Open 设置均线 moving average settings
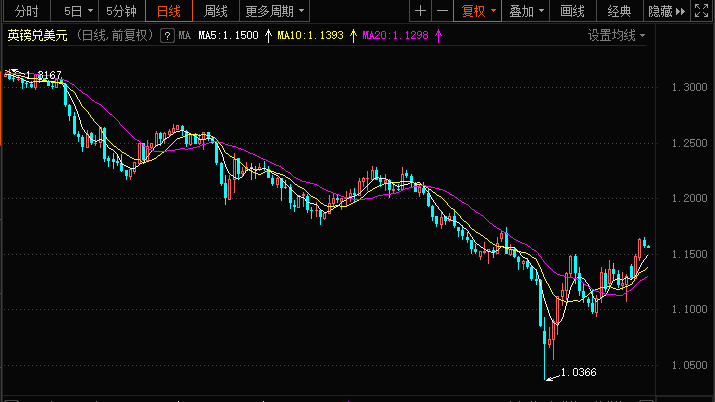The width and height of the screenshot is (715, 402). (x=616, y=36)
